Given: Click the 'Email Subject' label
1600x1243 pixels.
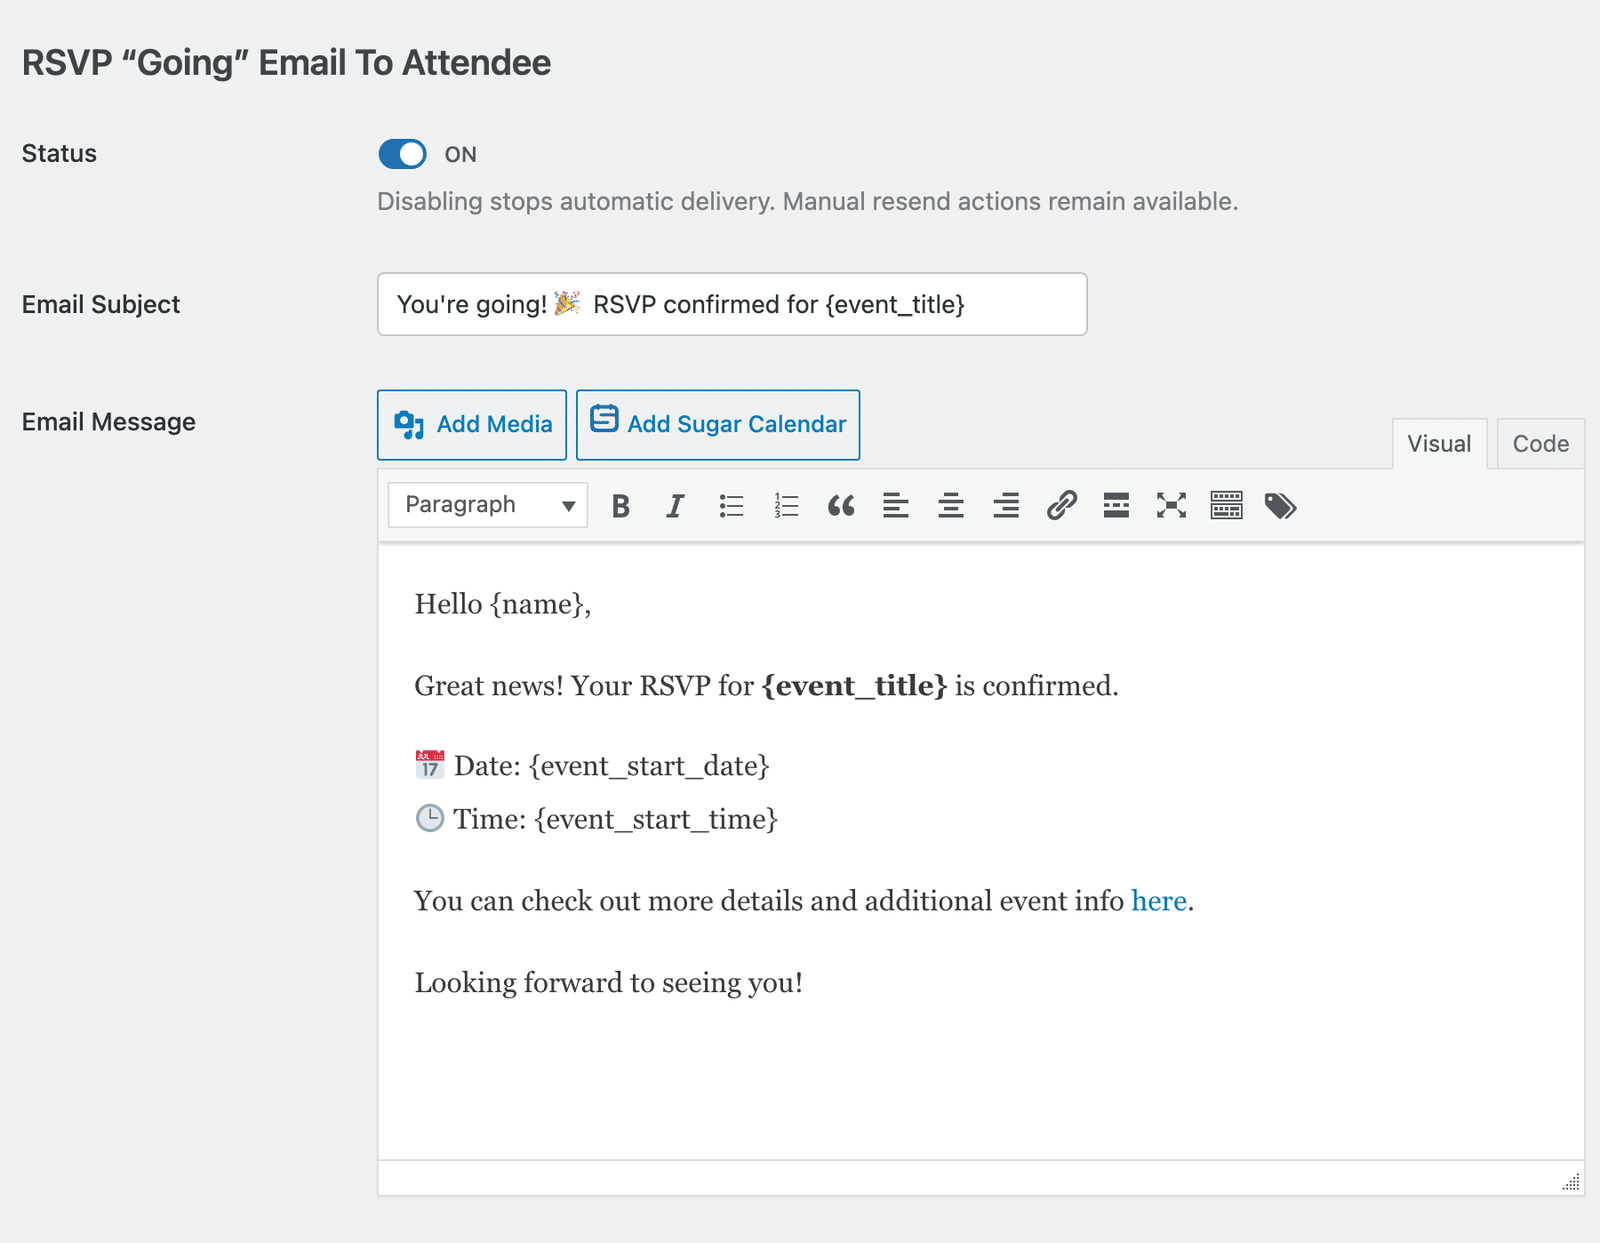Looking at the screenshot, I should click(x=101, y=305).
